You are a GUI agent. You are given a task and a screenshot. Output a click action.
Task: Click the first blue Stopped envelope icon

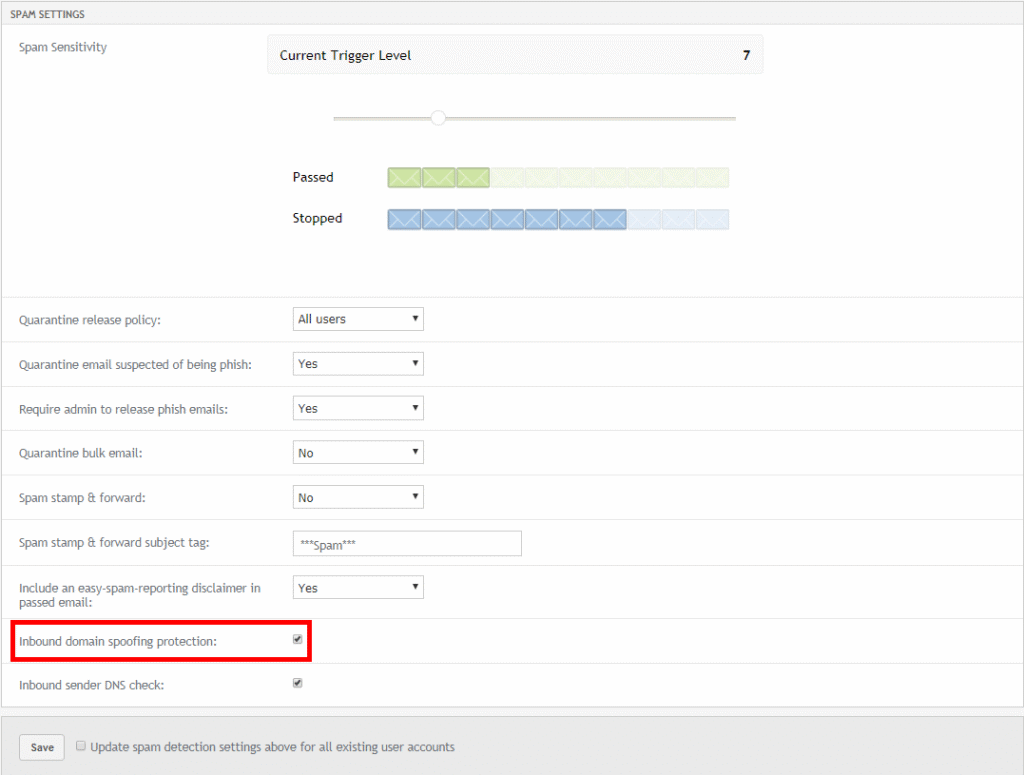(x=404, y=219)
